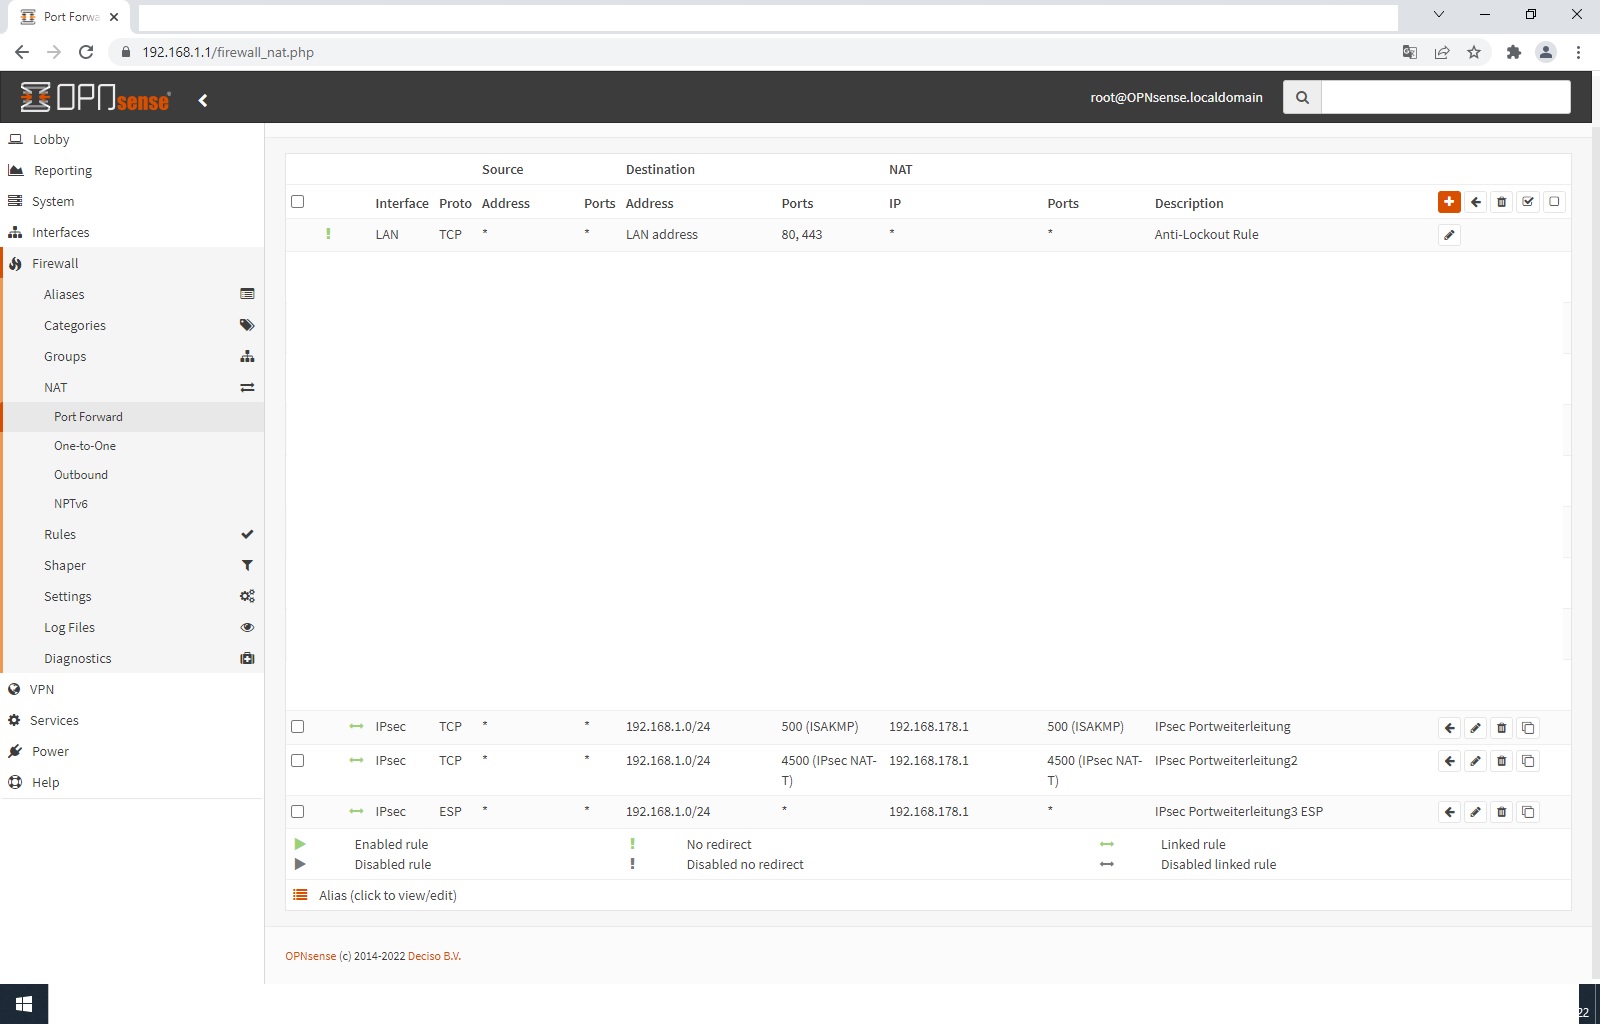Collapse the sidebar with chevron icon
1600x1024 pixels.
[x=203, y=100]
